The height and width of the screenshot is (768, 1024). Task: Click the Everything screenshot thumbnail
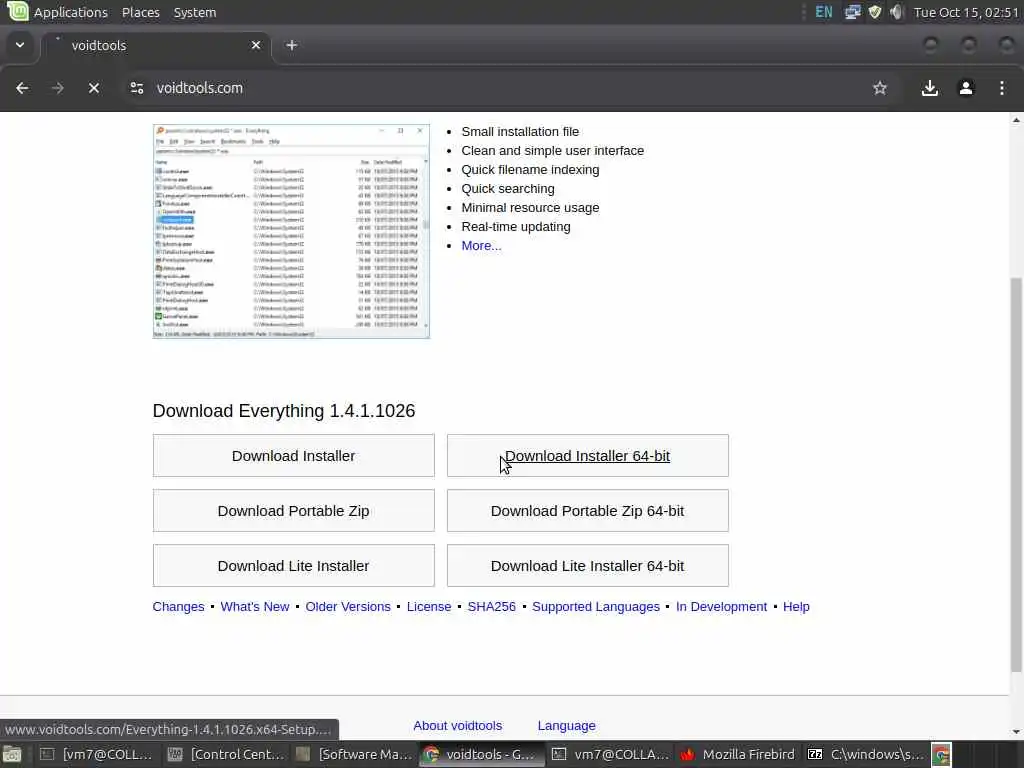pyautogui.click(x=291, y=231)
